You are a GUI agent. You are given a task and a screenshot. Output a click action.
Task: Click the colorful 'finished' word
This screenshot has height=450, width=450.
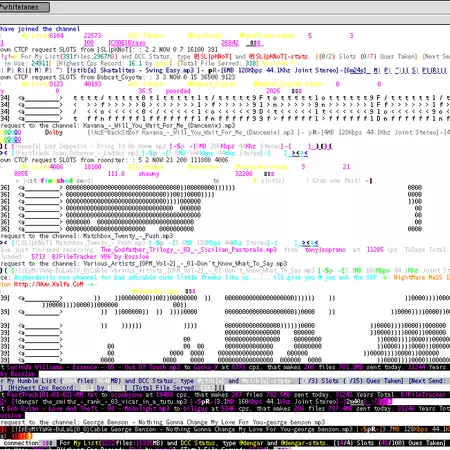pyautogui.click(x=57, y=181)
